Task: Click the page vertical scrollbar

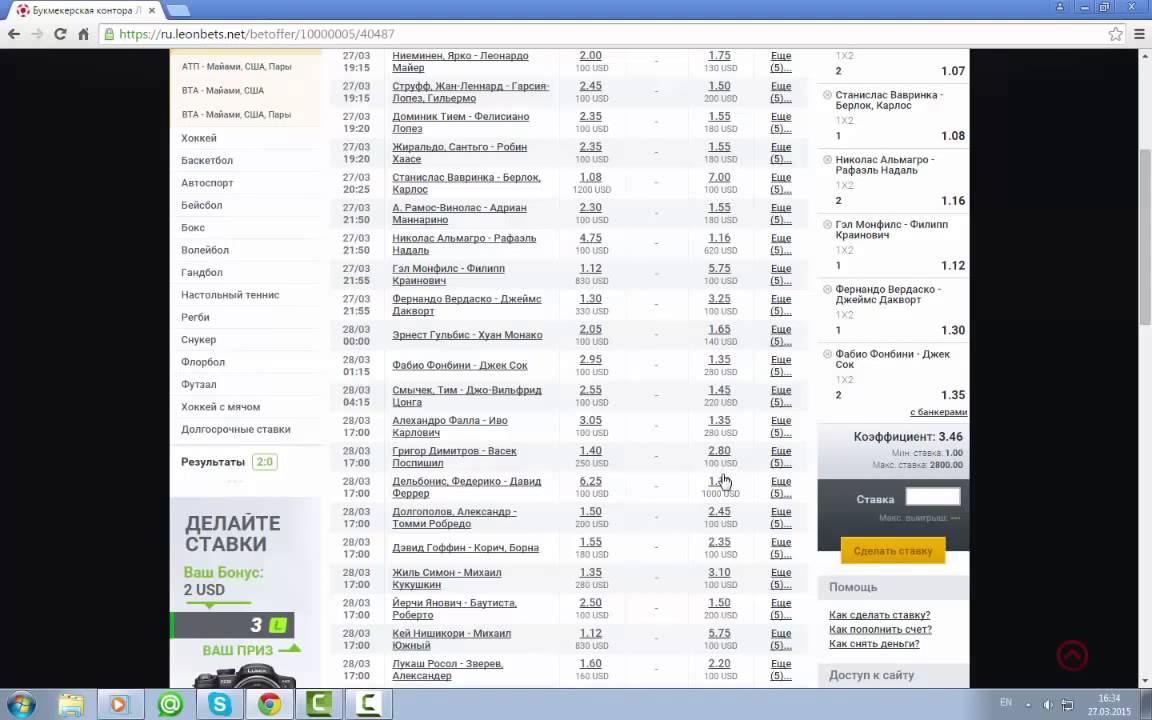Action: click(x=1145, y=235)
